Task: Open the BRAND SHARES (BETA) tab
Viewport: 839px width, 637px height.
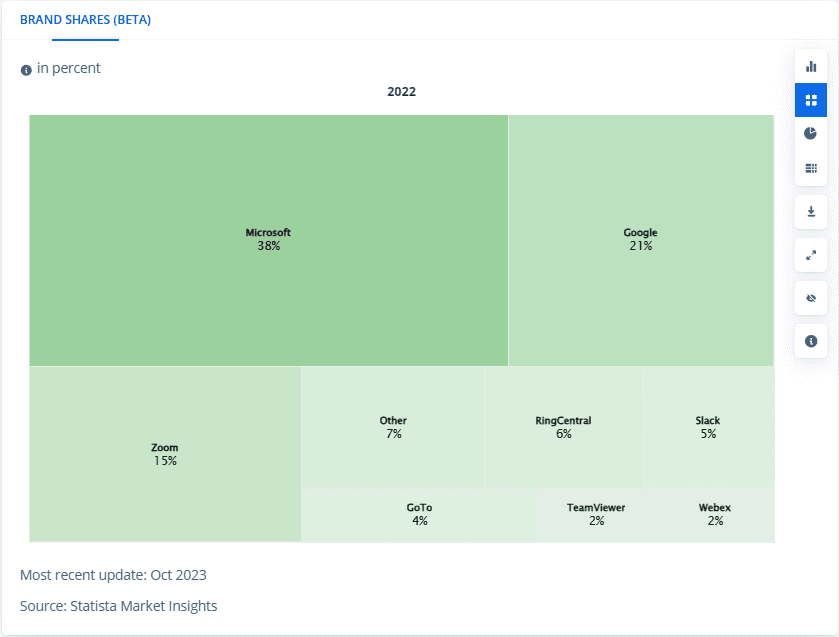Action: tap(85, 19)
